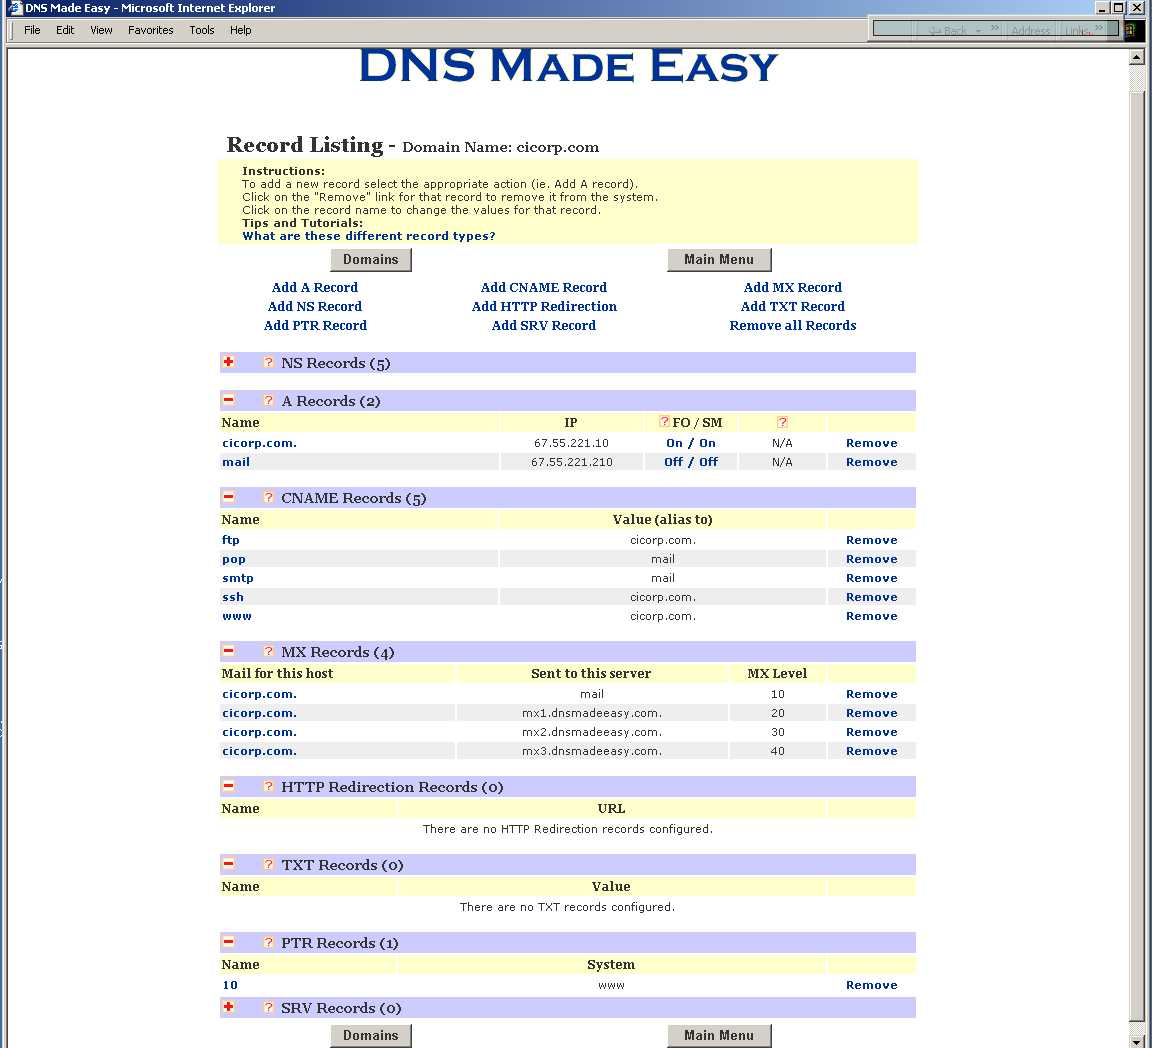The width and height of the screenshot is (1152, 1048).
Task: Click help icon in column after FO / SM
Action: [782, 422]
